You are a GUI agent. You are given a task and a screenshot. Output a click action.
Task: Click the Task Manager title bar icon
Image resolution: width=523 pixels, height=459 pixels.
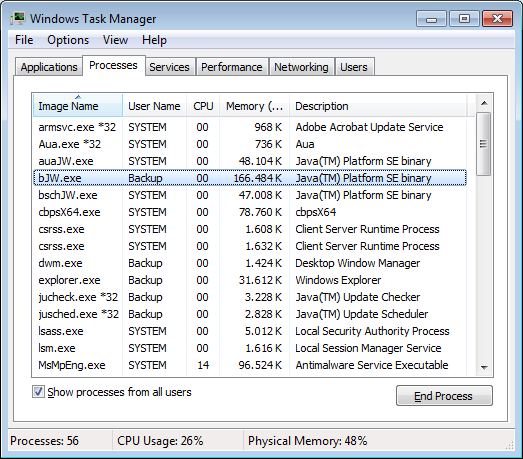(x=18, y=18)
